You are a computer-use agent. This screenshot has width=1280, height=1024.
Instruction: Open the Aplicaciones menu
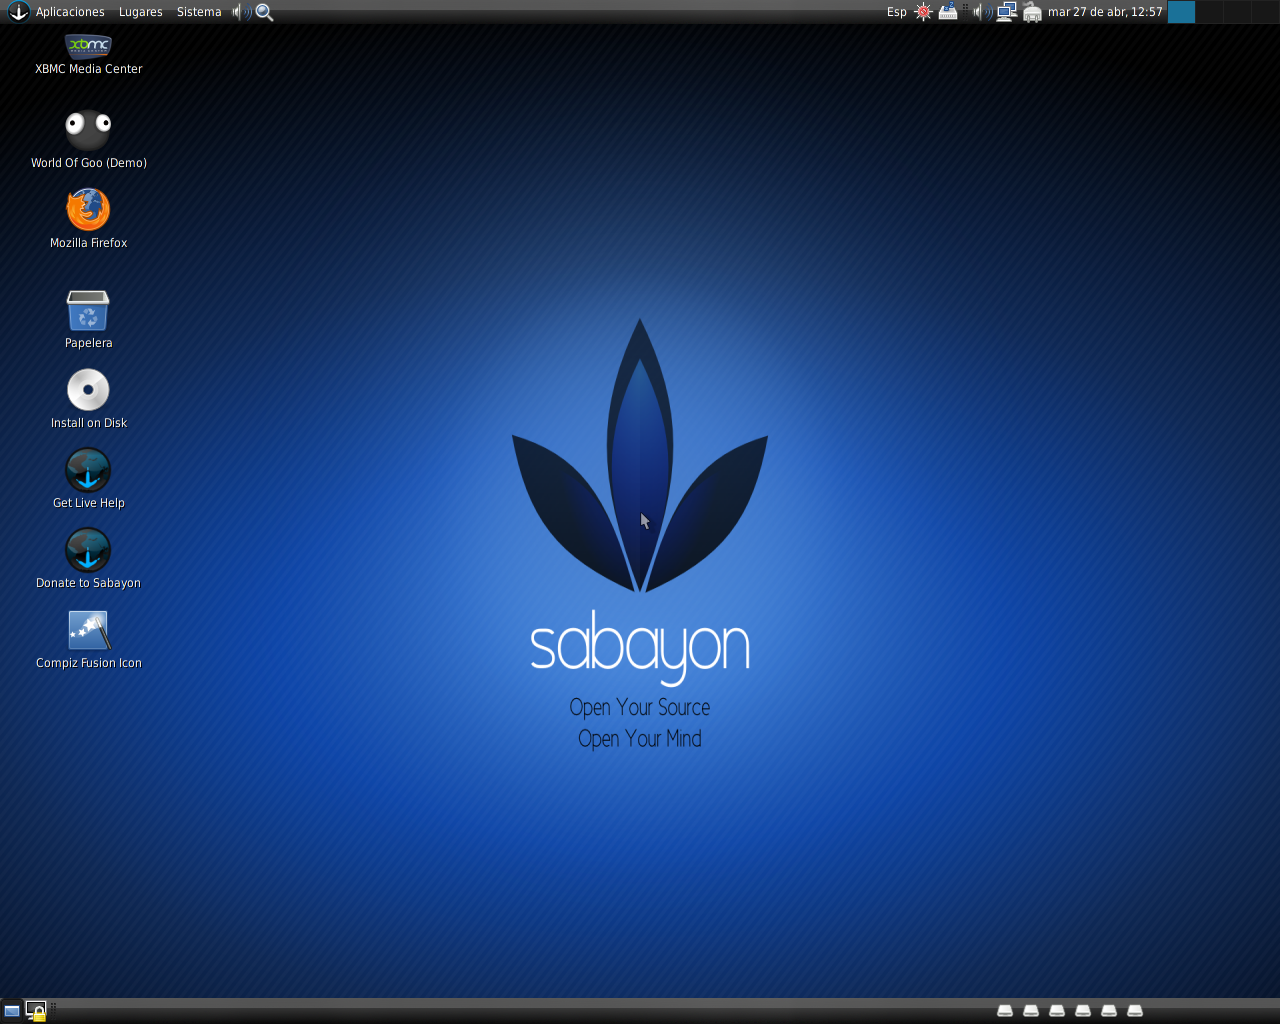pos(70,12)
